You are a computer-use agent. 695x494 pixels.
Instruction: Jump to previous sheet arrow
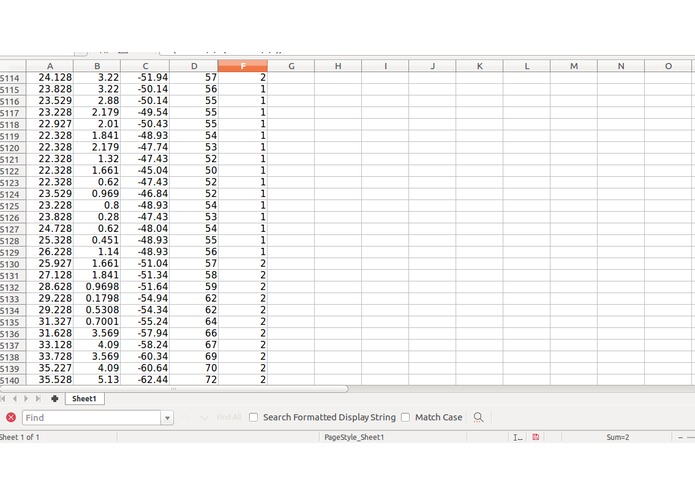[x=15, y=399]
